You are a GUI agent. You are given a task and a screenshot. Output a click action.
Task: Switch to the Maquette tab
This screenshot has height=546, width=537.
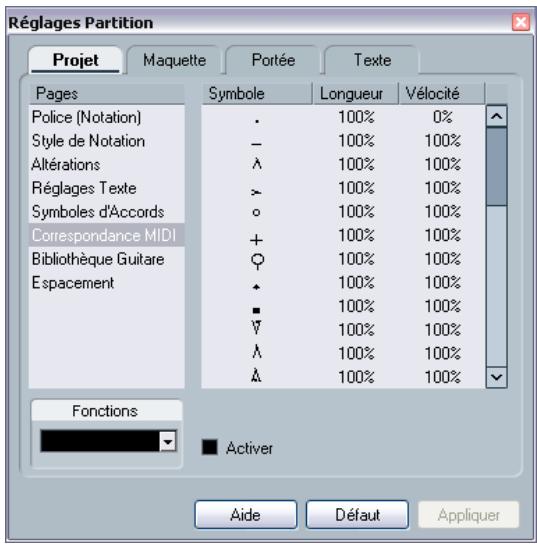(x=174, y=60)
